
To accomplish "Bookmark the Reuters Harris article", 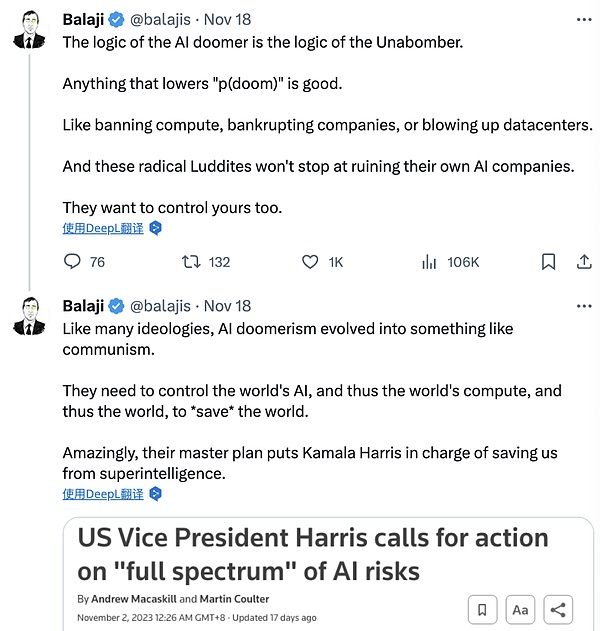I will [482, 609].
